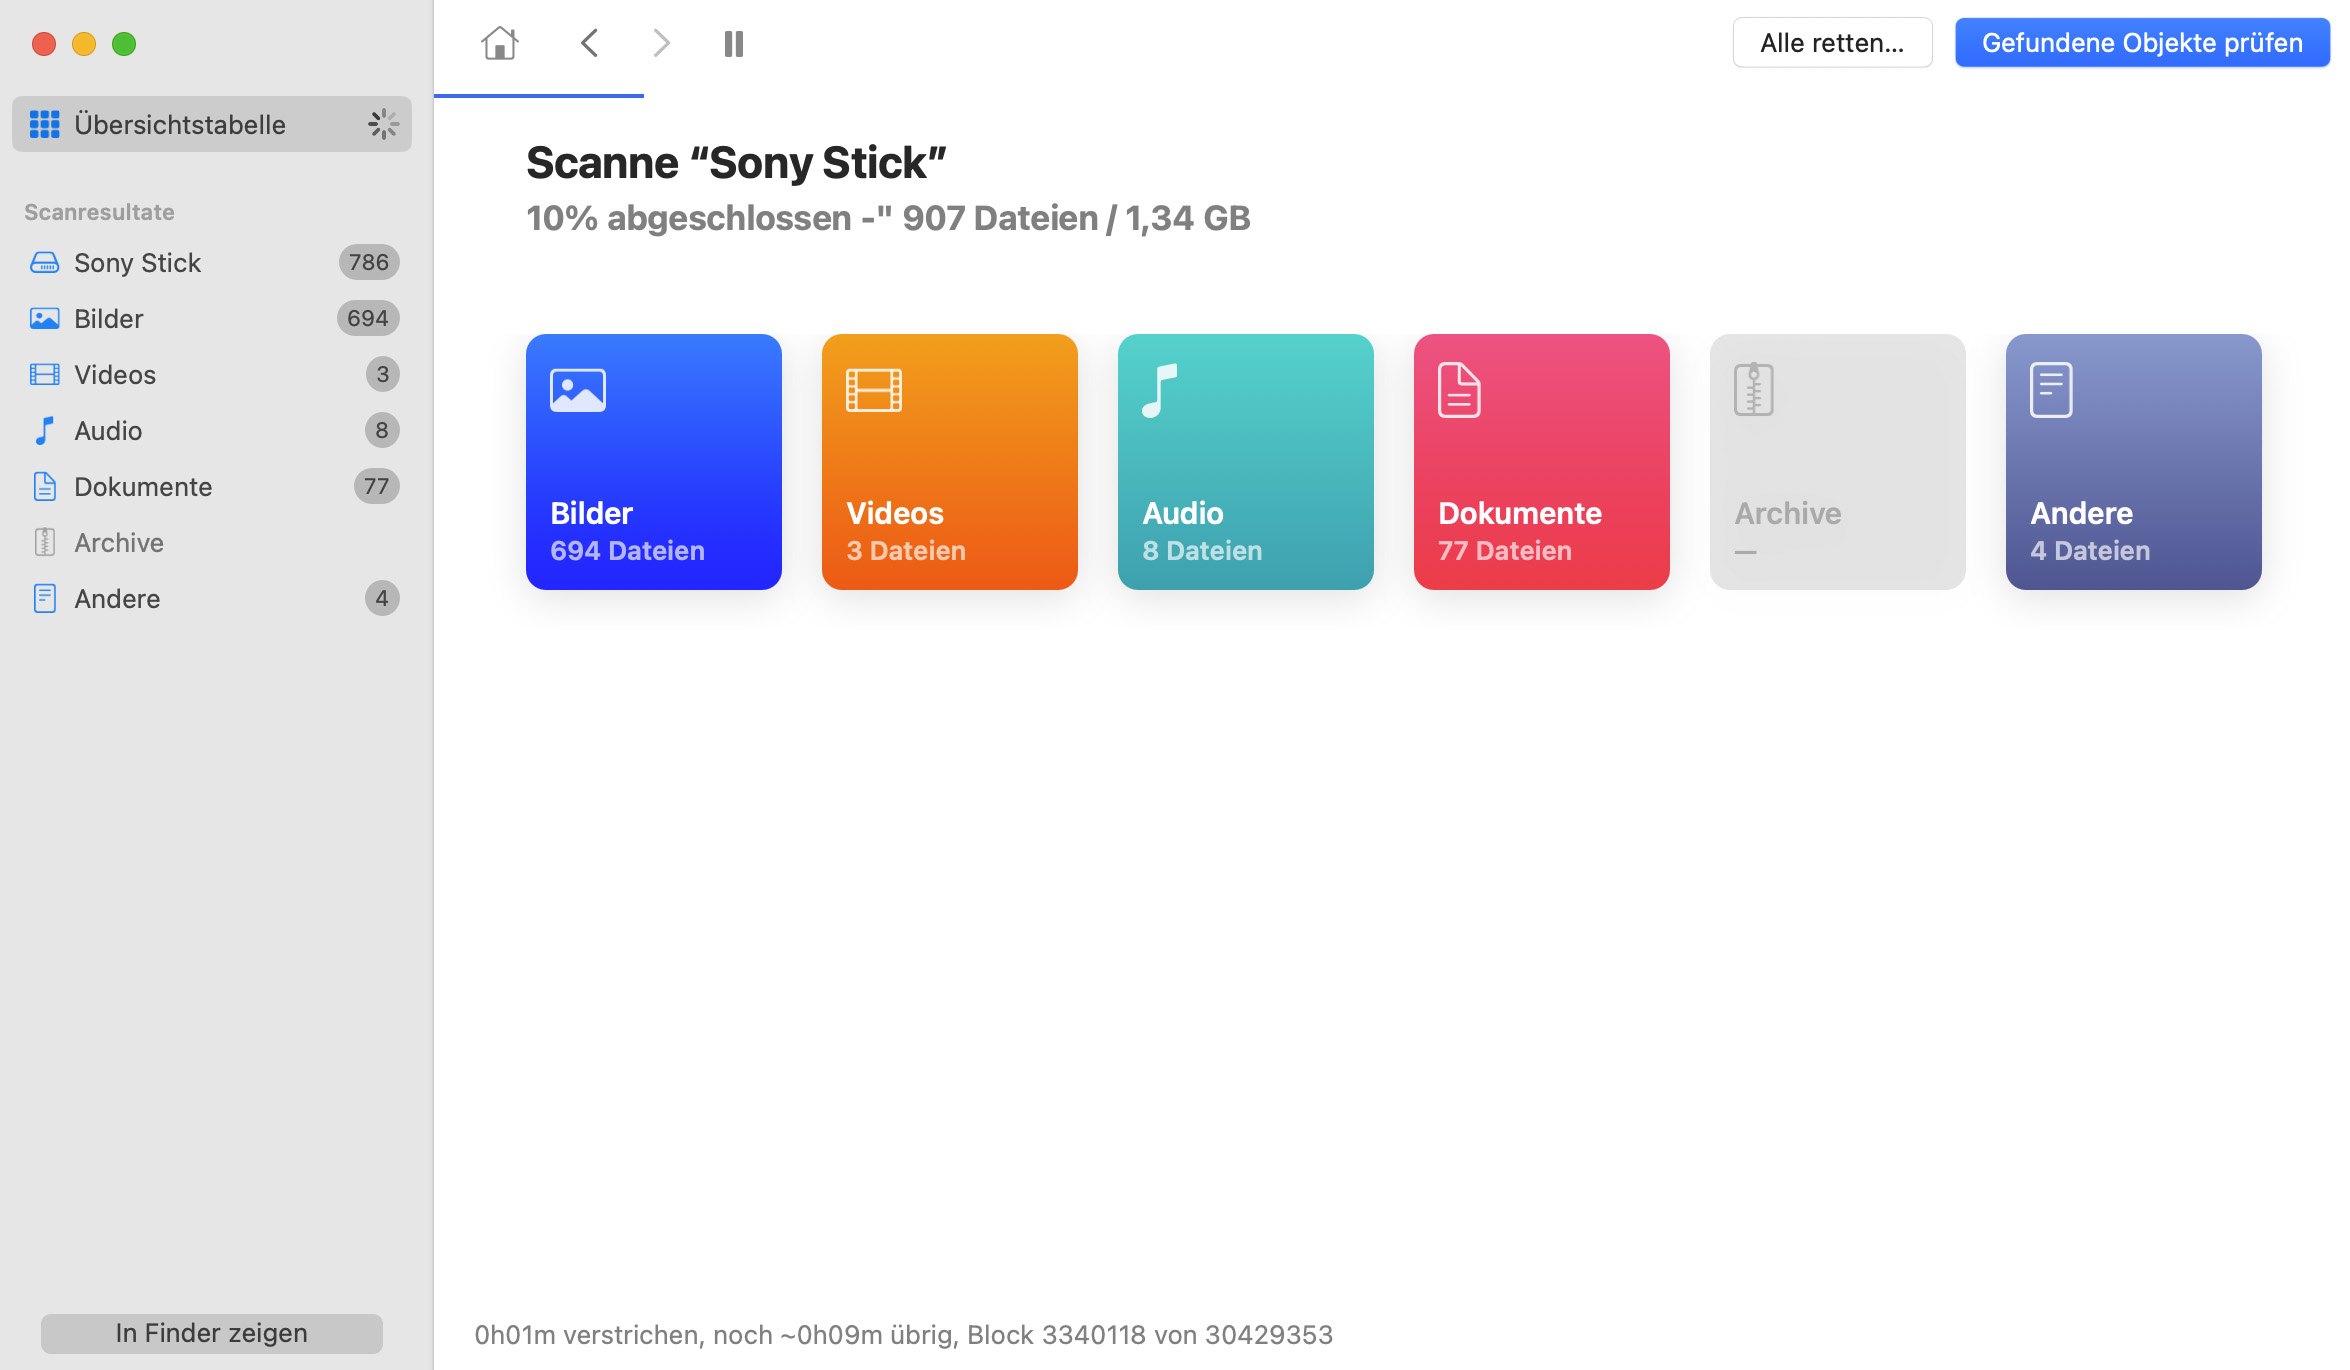The image size is (2350, 1370).
Task: Click In Finder zeigen button
Action: tap(212, 1332)
